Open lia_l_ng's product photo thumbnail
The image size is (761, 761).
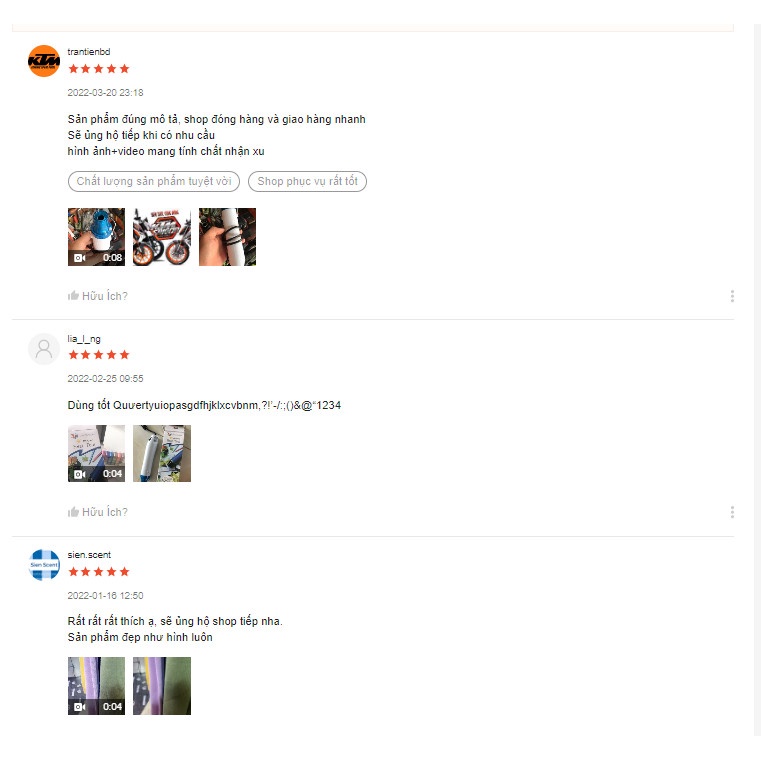pyautogui.click(x=162, y=453)
